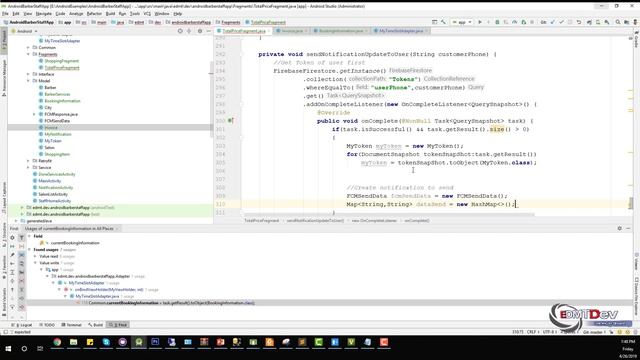Switch to the BookingInformation.java editor tab
The height and width of the screenshot is (360, 640).
tap(340, 31)
